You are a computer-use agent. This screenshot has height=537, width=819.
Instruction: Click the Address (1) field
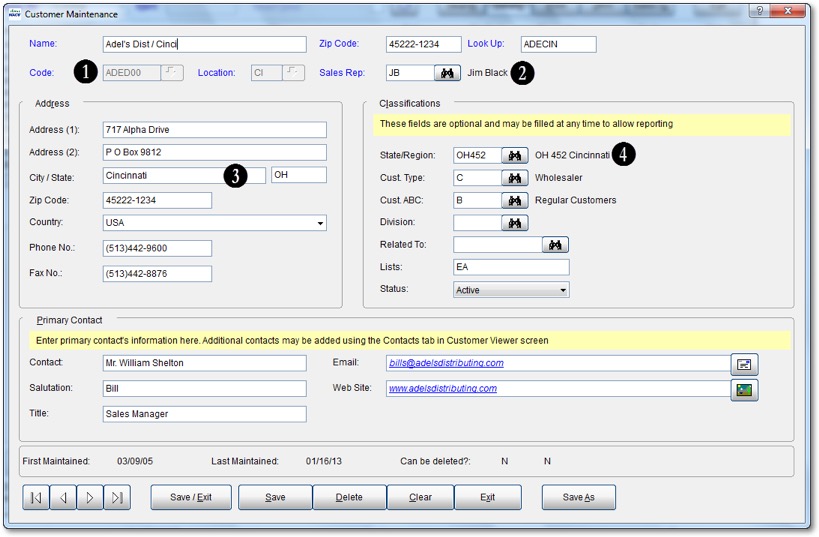pos(215,130)
